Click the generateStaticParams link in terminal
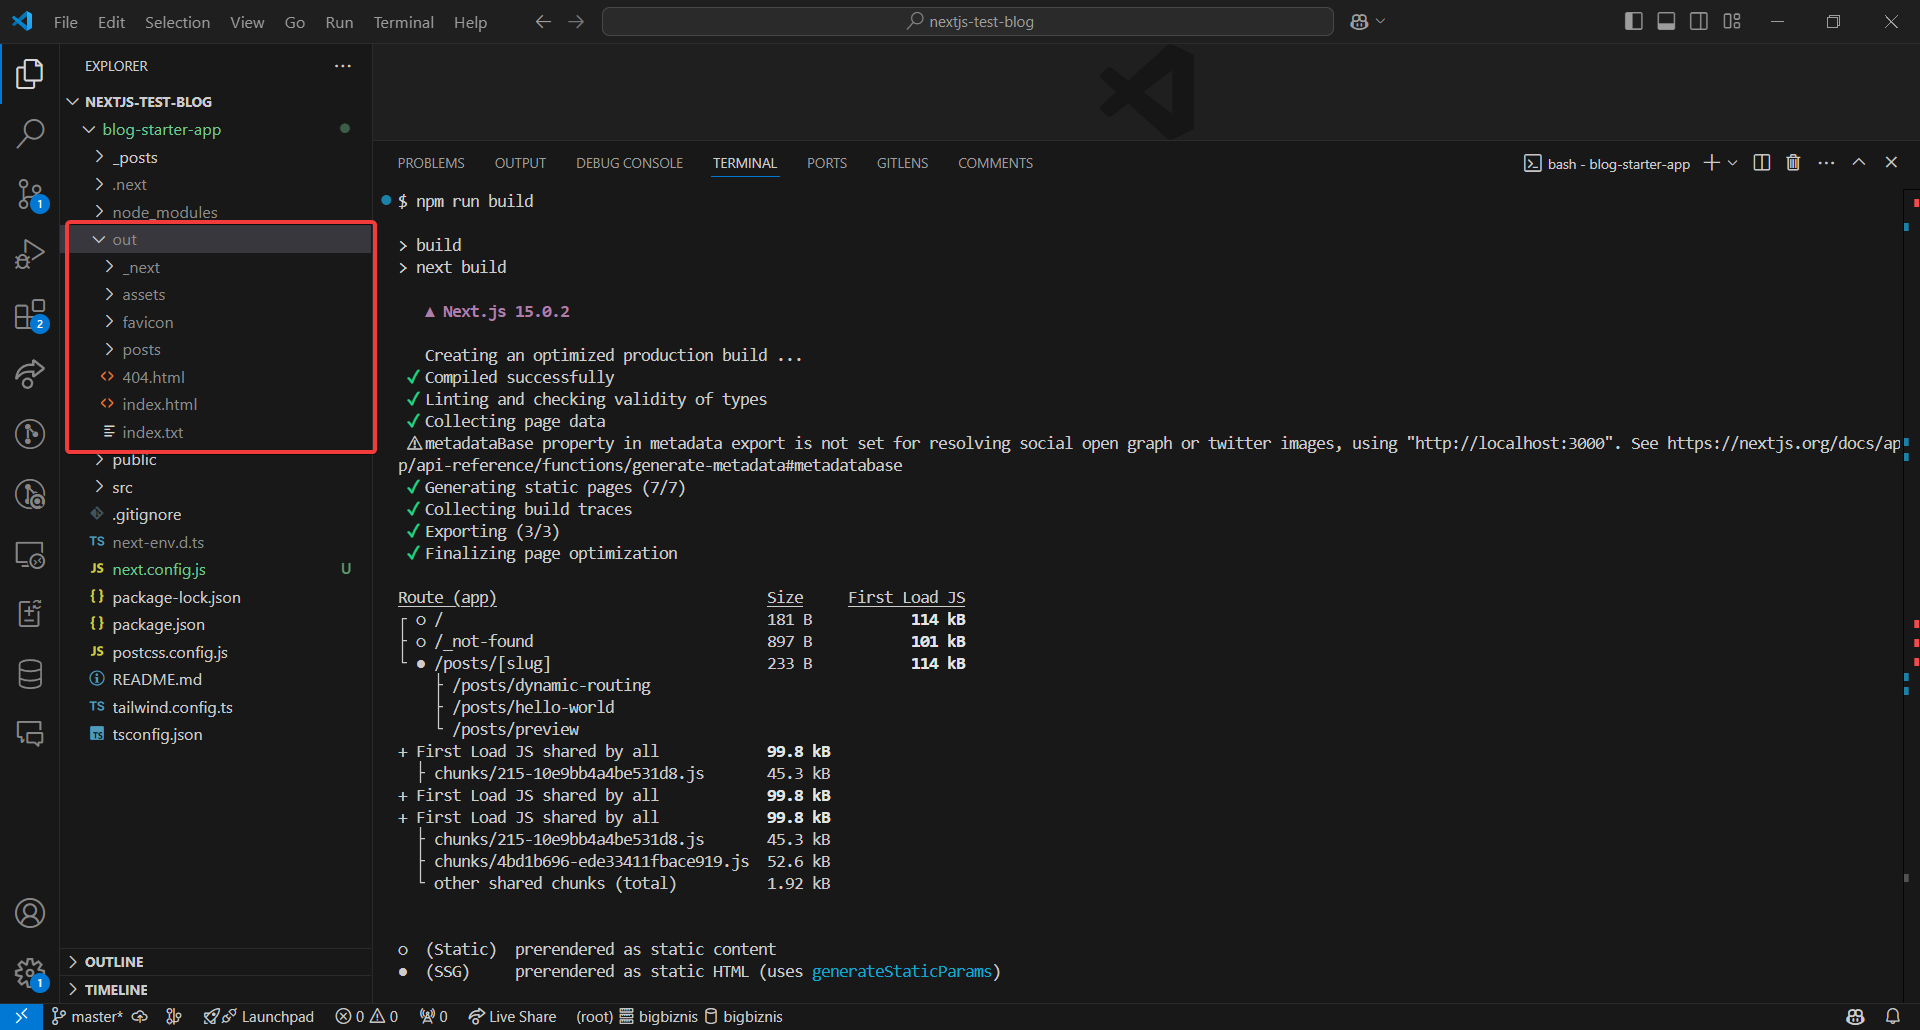The height and width of the screenshot is (1030, 1920). click(x=901, y=972)
